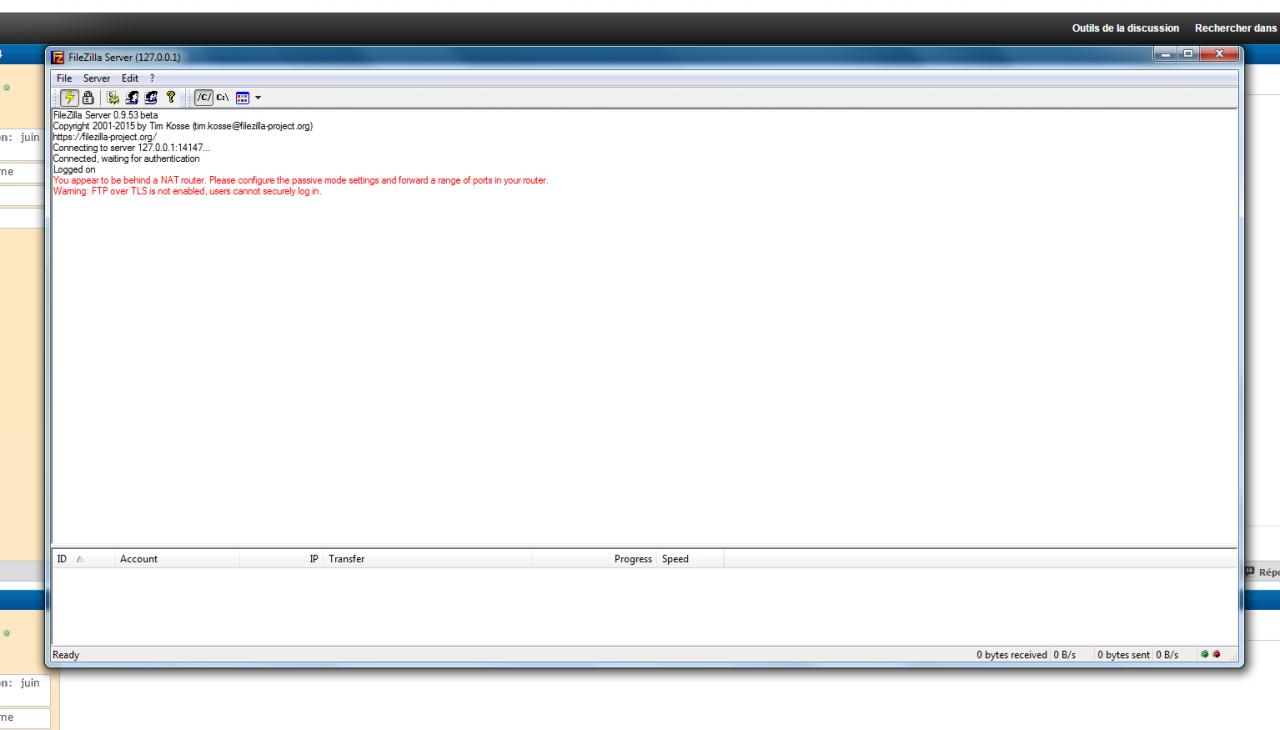Open the Edit menu
Screen dimensions: 1280x730
point(130,78)
